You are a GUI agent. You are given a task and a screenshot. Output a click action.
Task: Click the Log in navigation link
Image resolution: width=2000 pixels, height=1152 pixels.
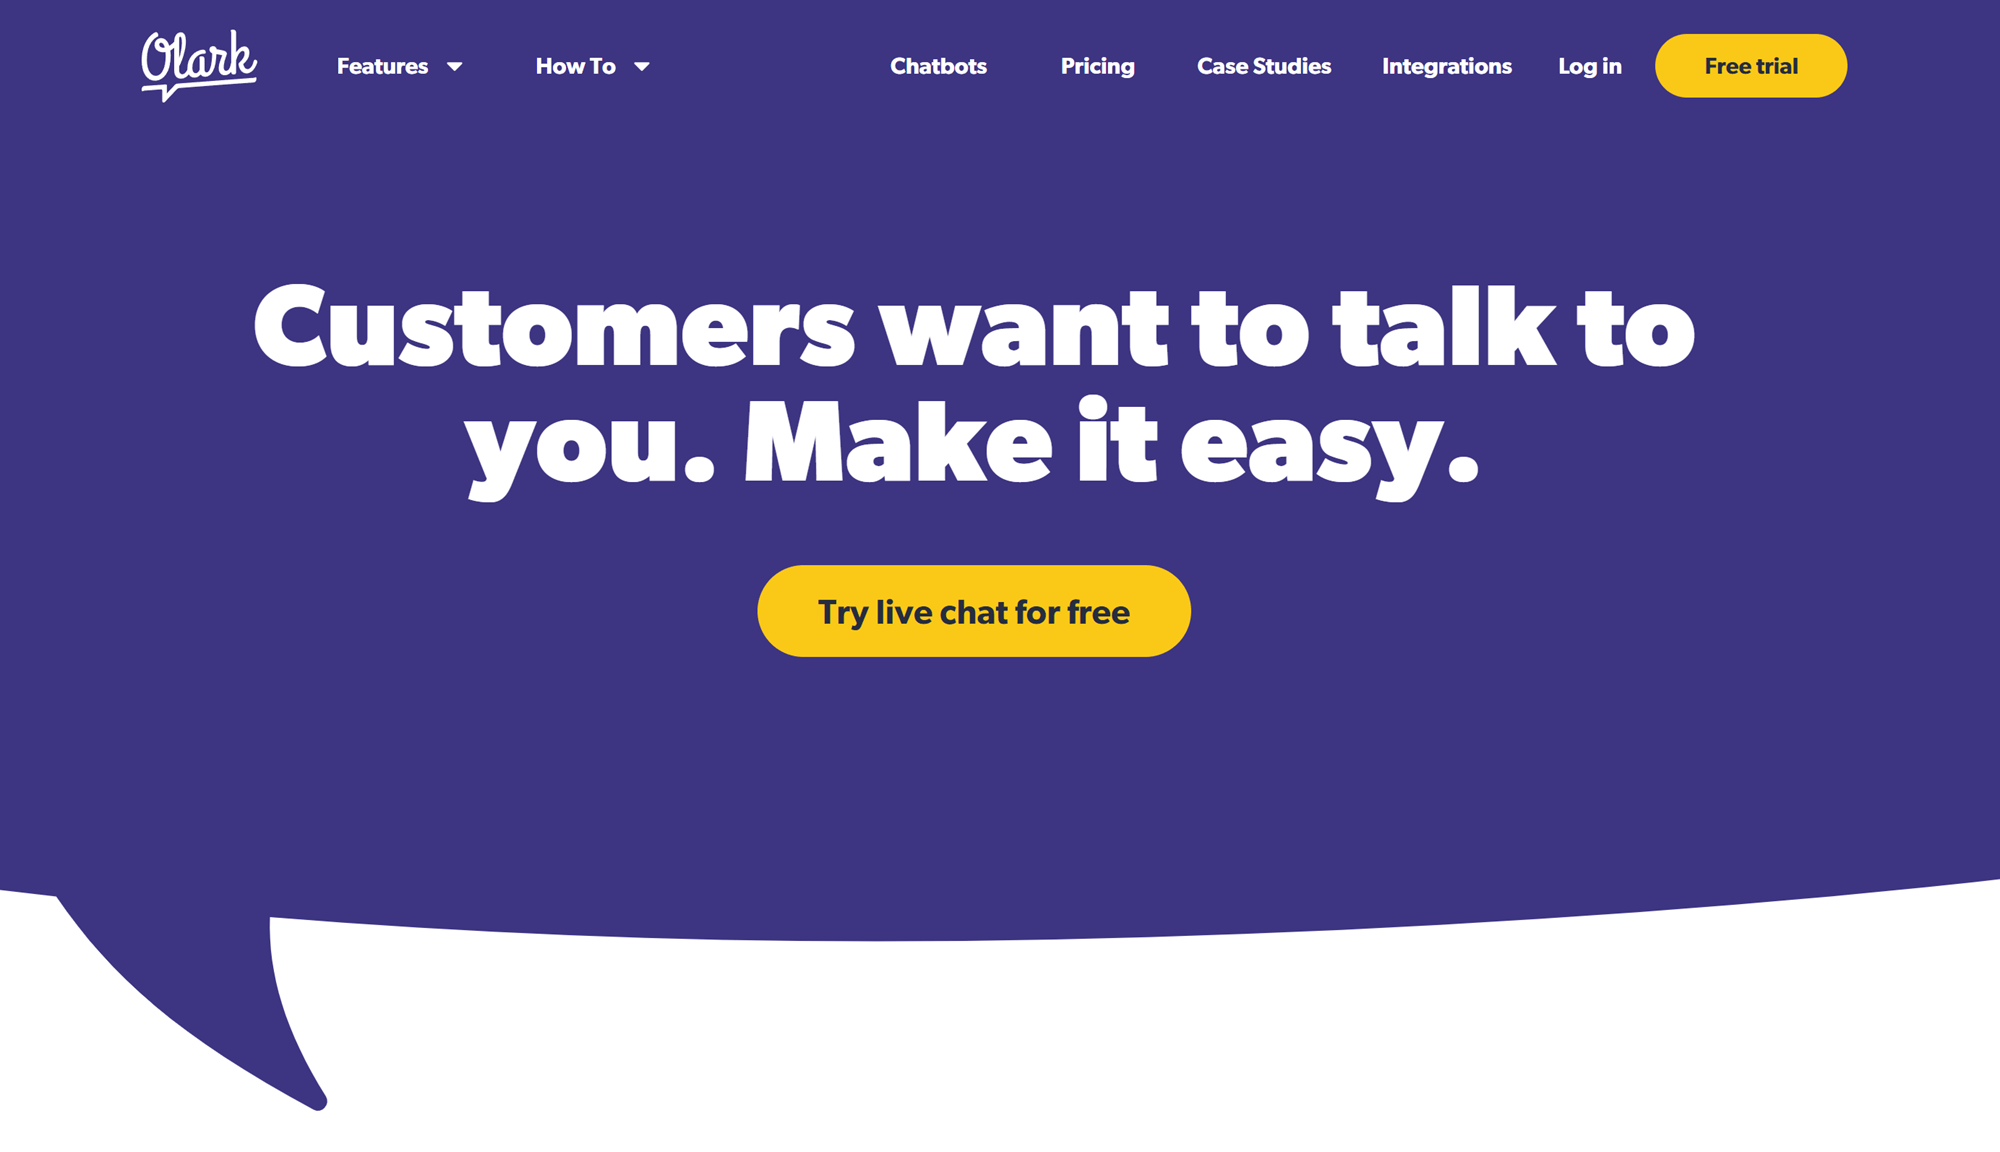click(1591, 65)
